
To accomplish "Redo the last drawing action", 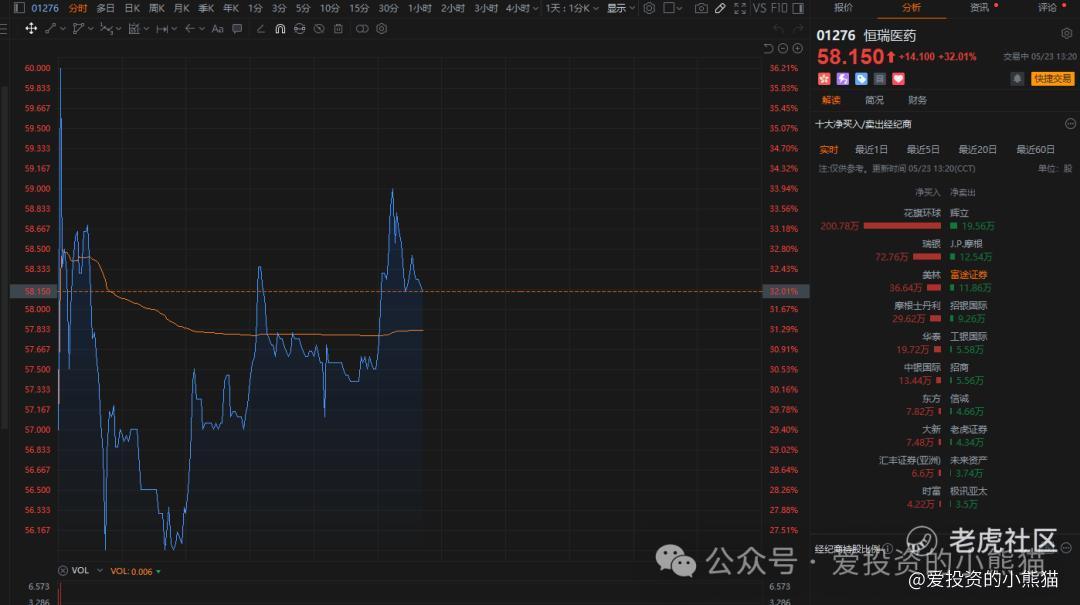I will 798,29.
